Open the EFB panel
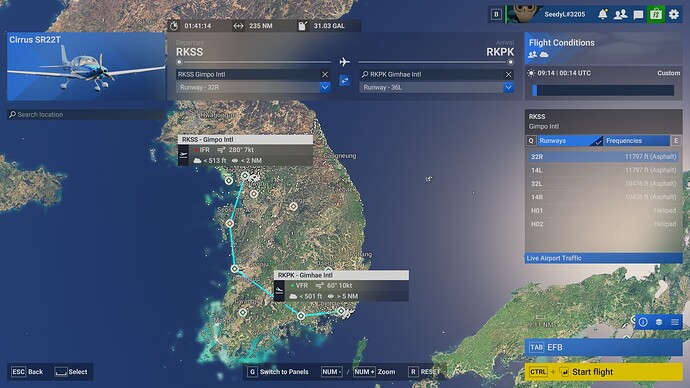Screen dimensions: 690x388 coord(603,347)
